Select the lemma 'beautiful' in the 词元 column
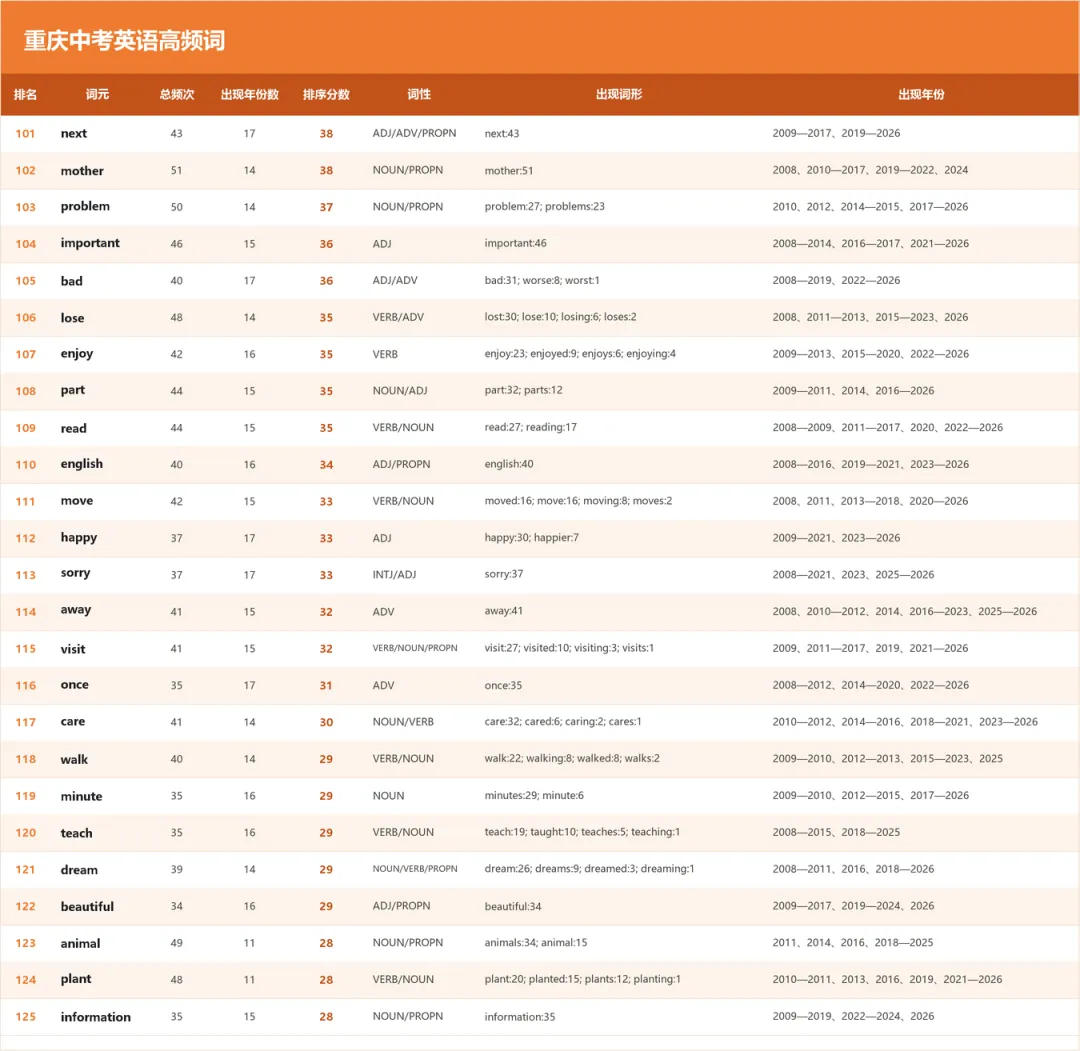The height and width of the screenshot is (1051, 1080). click(87, 906)
